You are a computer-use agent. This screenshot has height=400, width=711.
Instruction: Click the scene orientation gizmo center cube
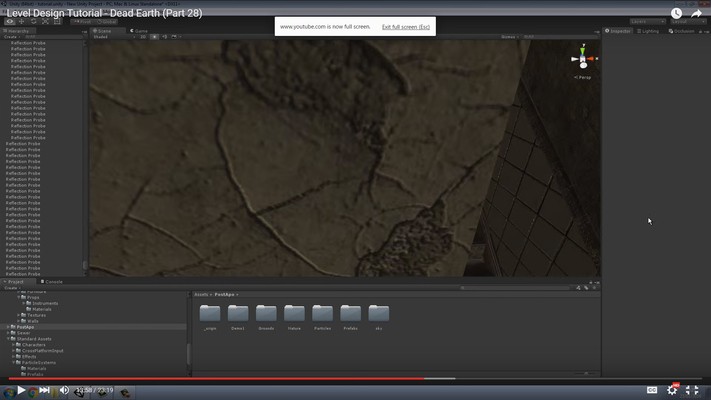[583, 59]
